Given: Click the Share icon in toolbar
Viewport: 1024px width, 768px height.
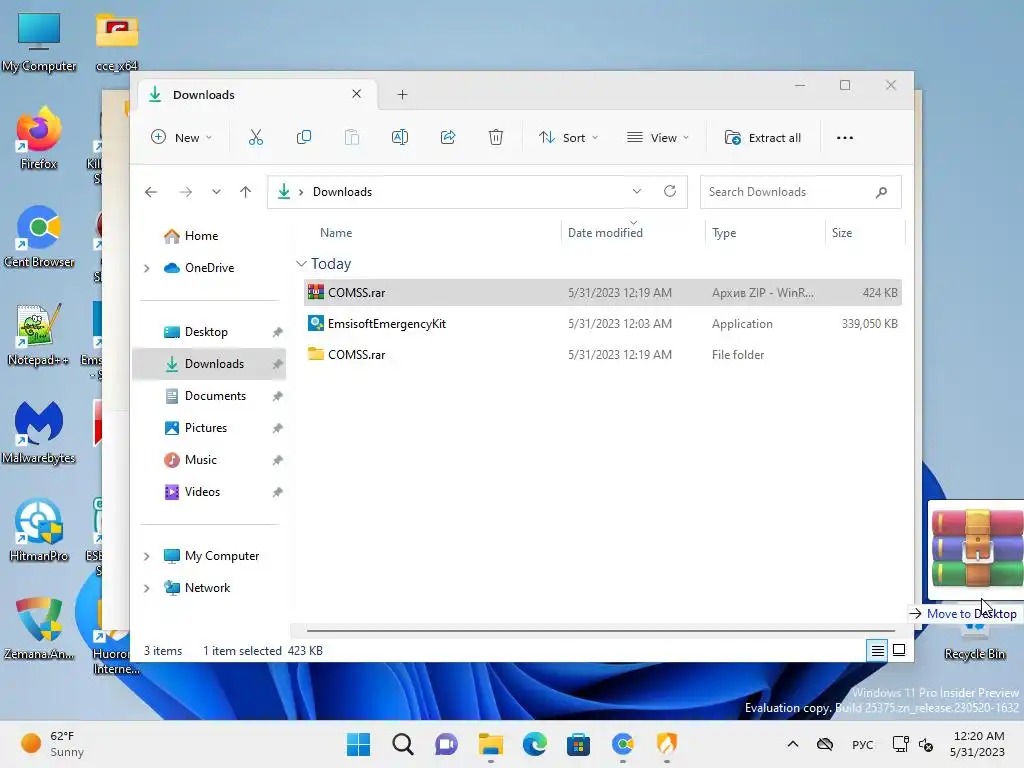Looking at the screenshot, I should click(448, 138).
